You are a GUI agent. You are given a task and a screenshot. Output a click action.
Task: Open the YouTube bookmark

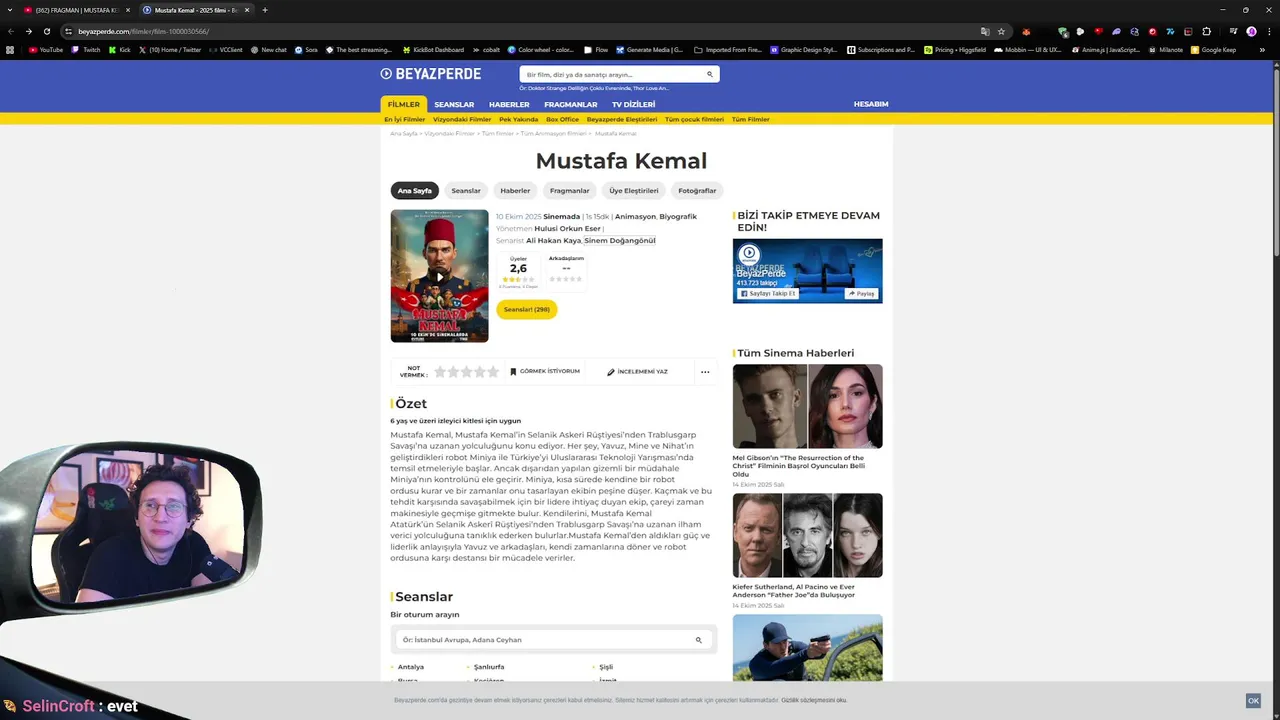click(46, 49)
